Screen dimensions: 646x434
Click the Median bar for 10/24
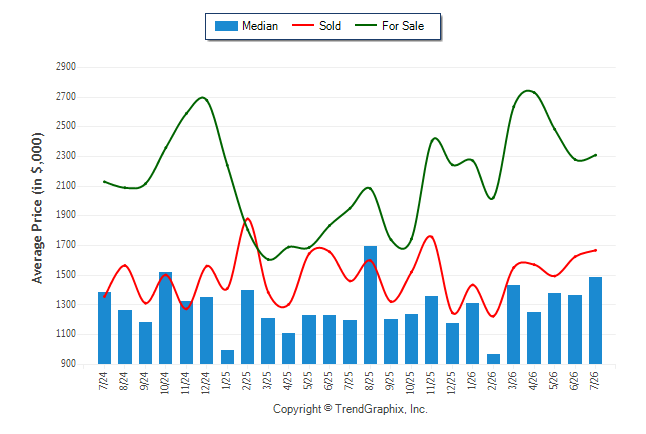[165, 318]
